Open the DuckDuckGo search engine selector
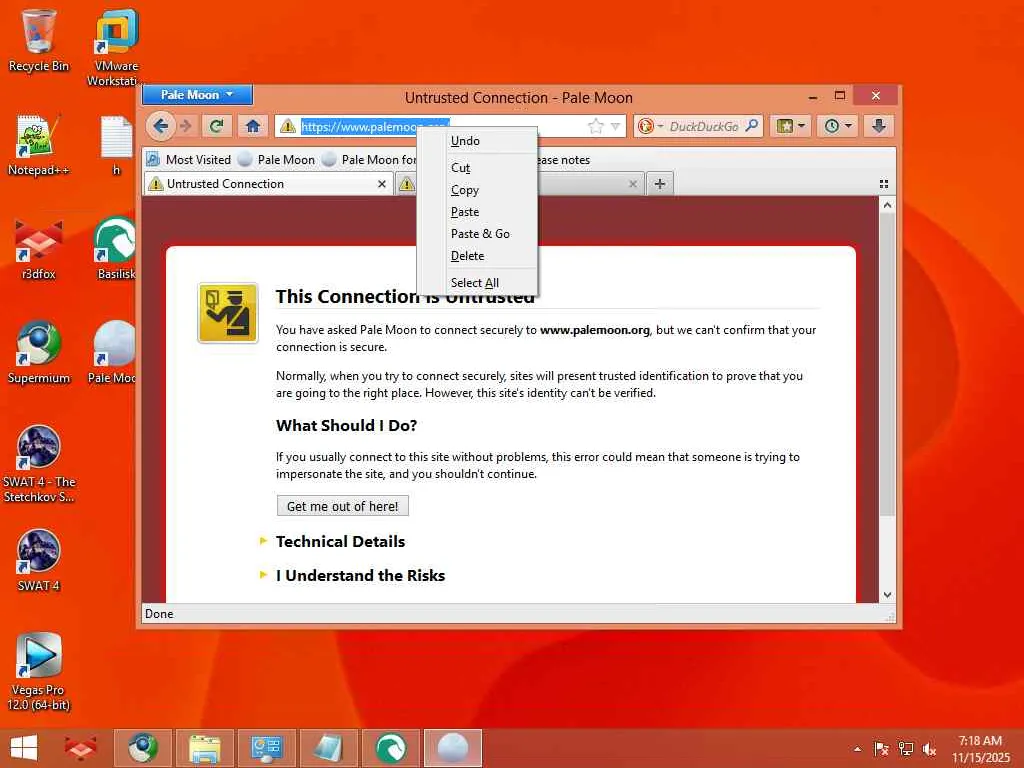Image resolution: width=1024 pixels, height=768 pixels. tap(650, 126)
